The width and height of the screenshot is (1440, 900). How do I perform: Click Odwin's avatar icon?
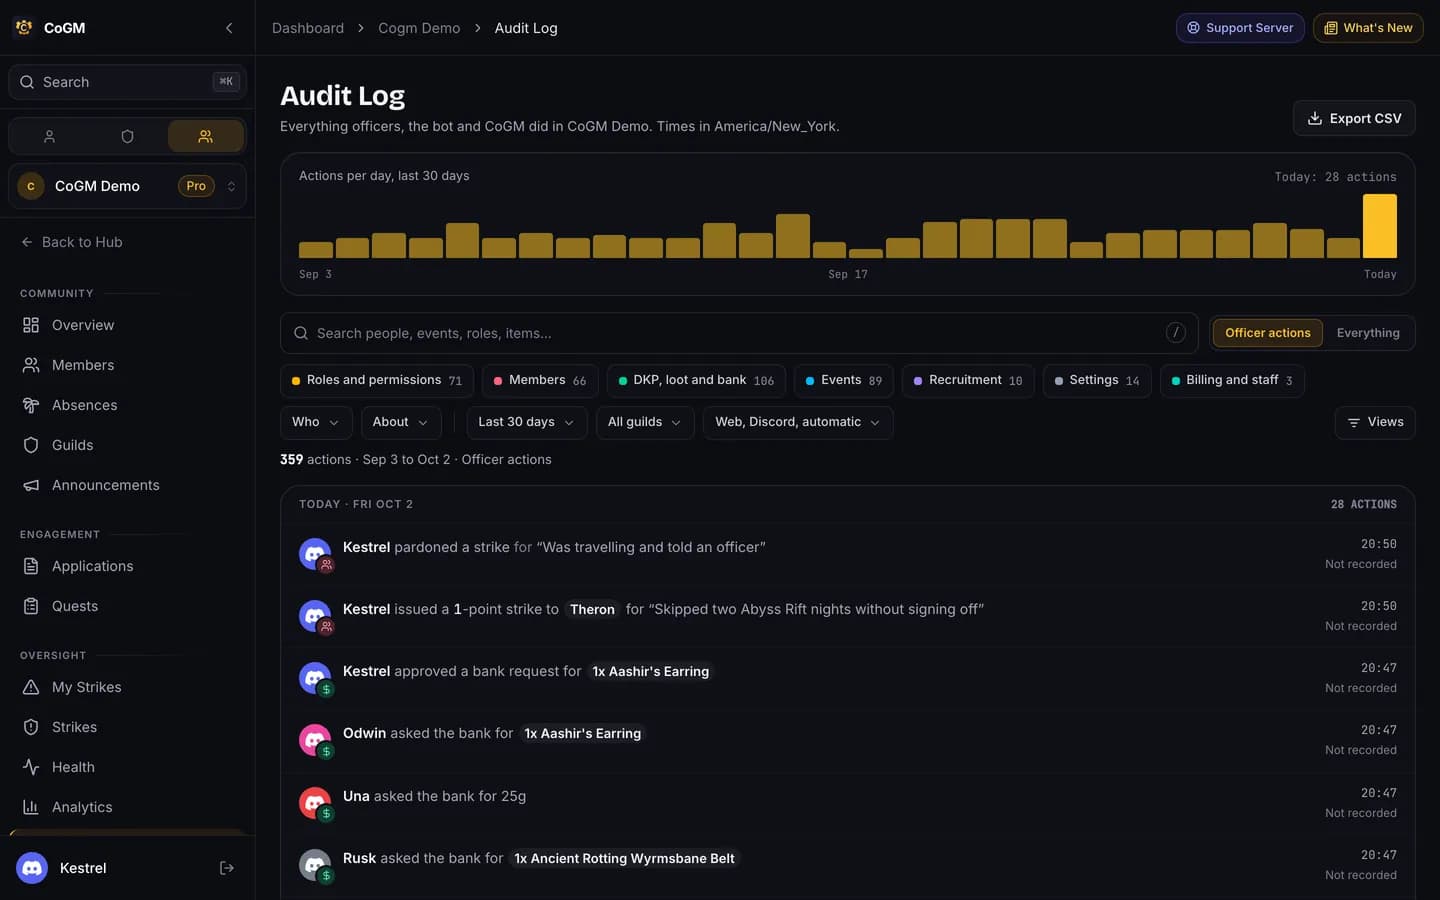pyautogui.click(x=315, y=740)
